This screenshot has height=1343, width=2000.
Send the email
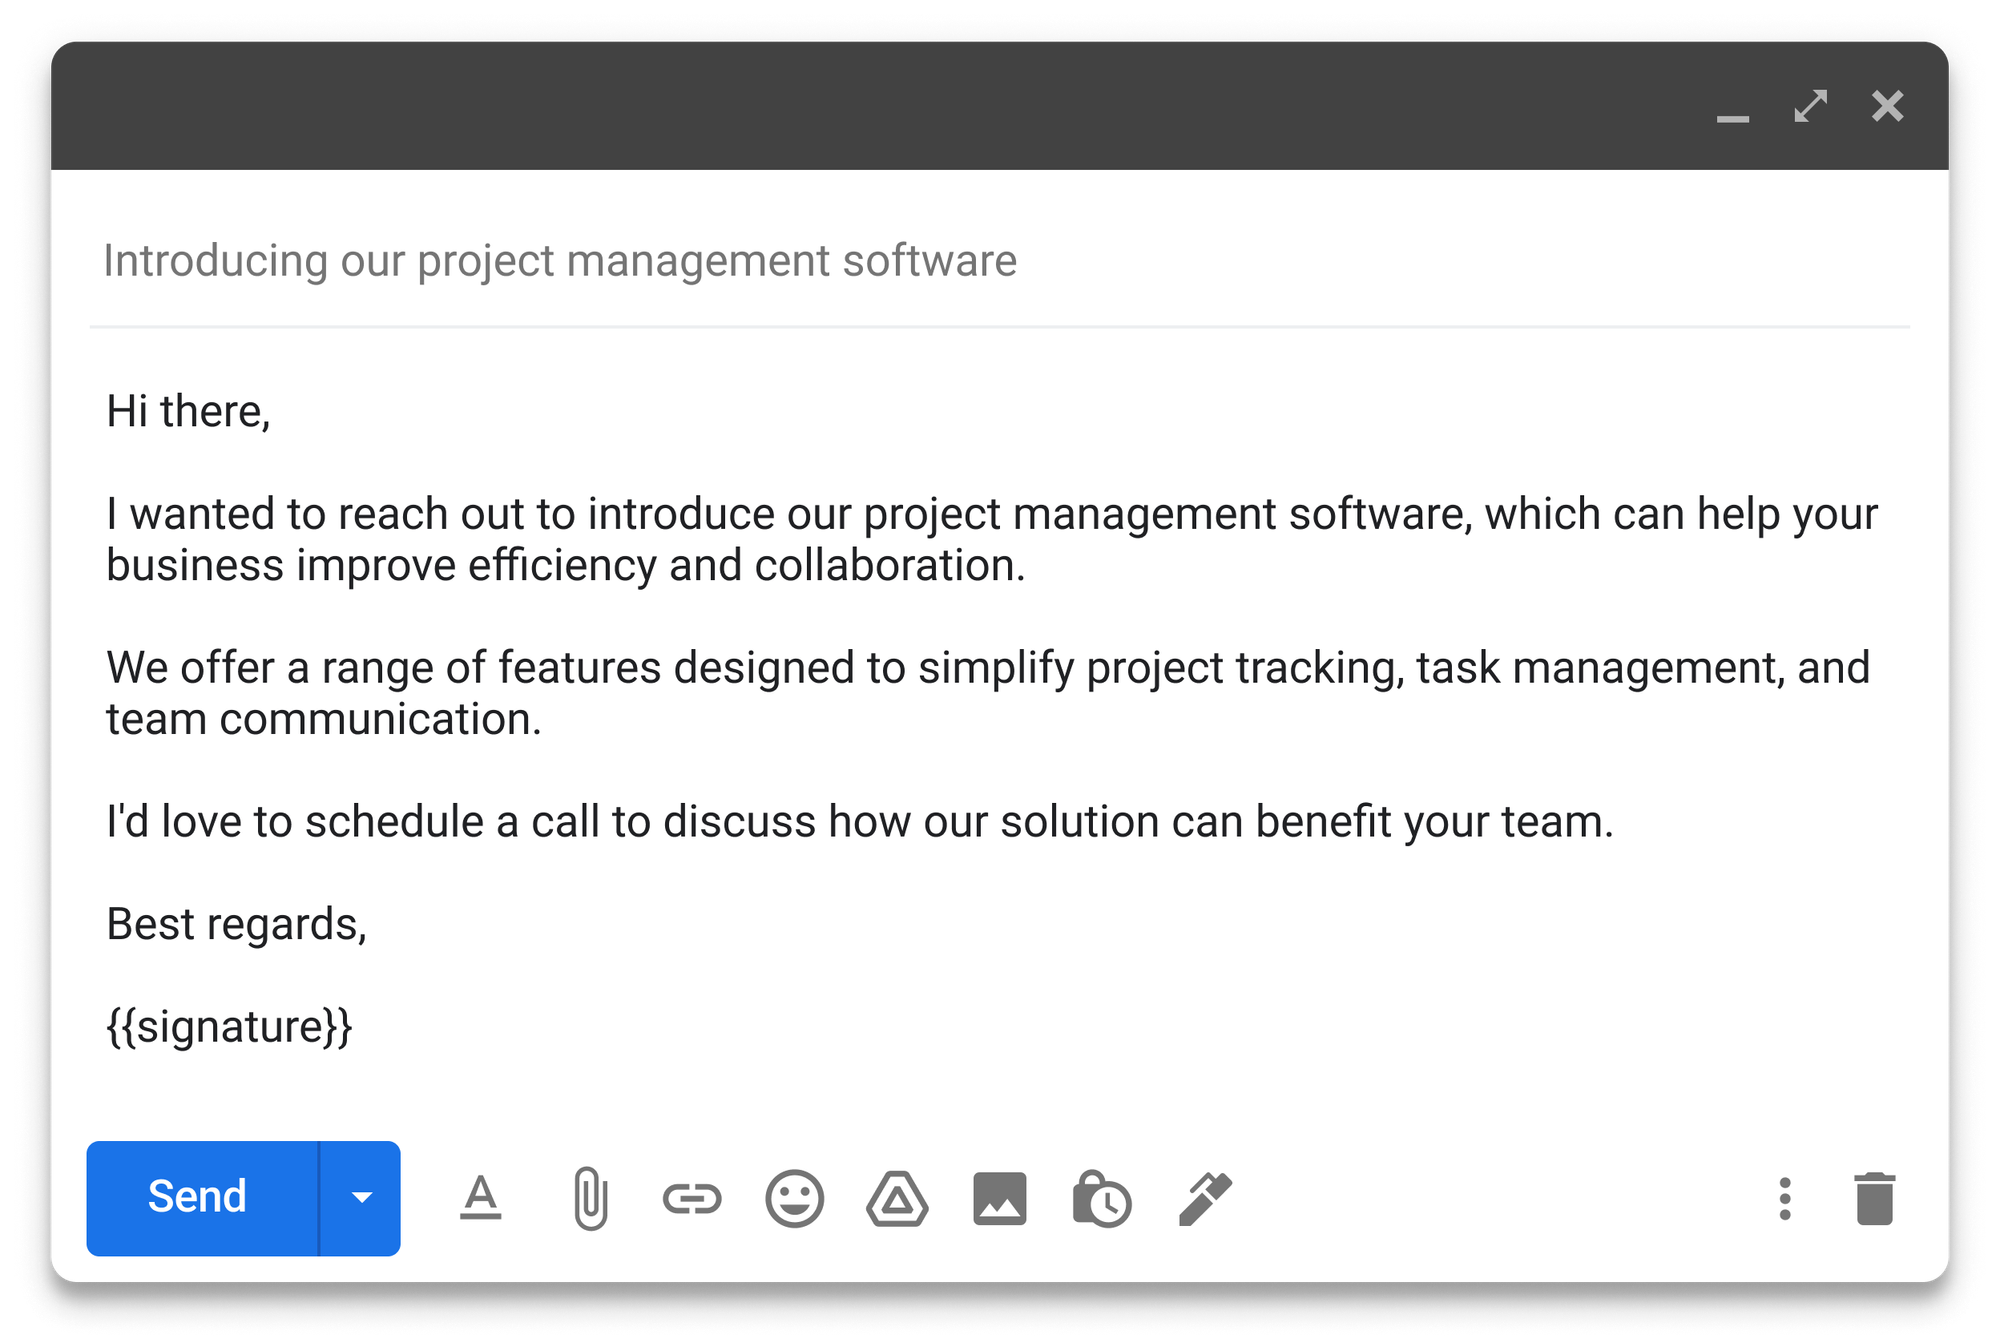198,1197
